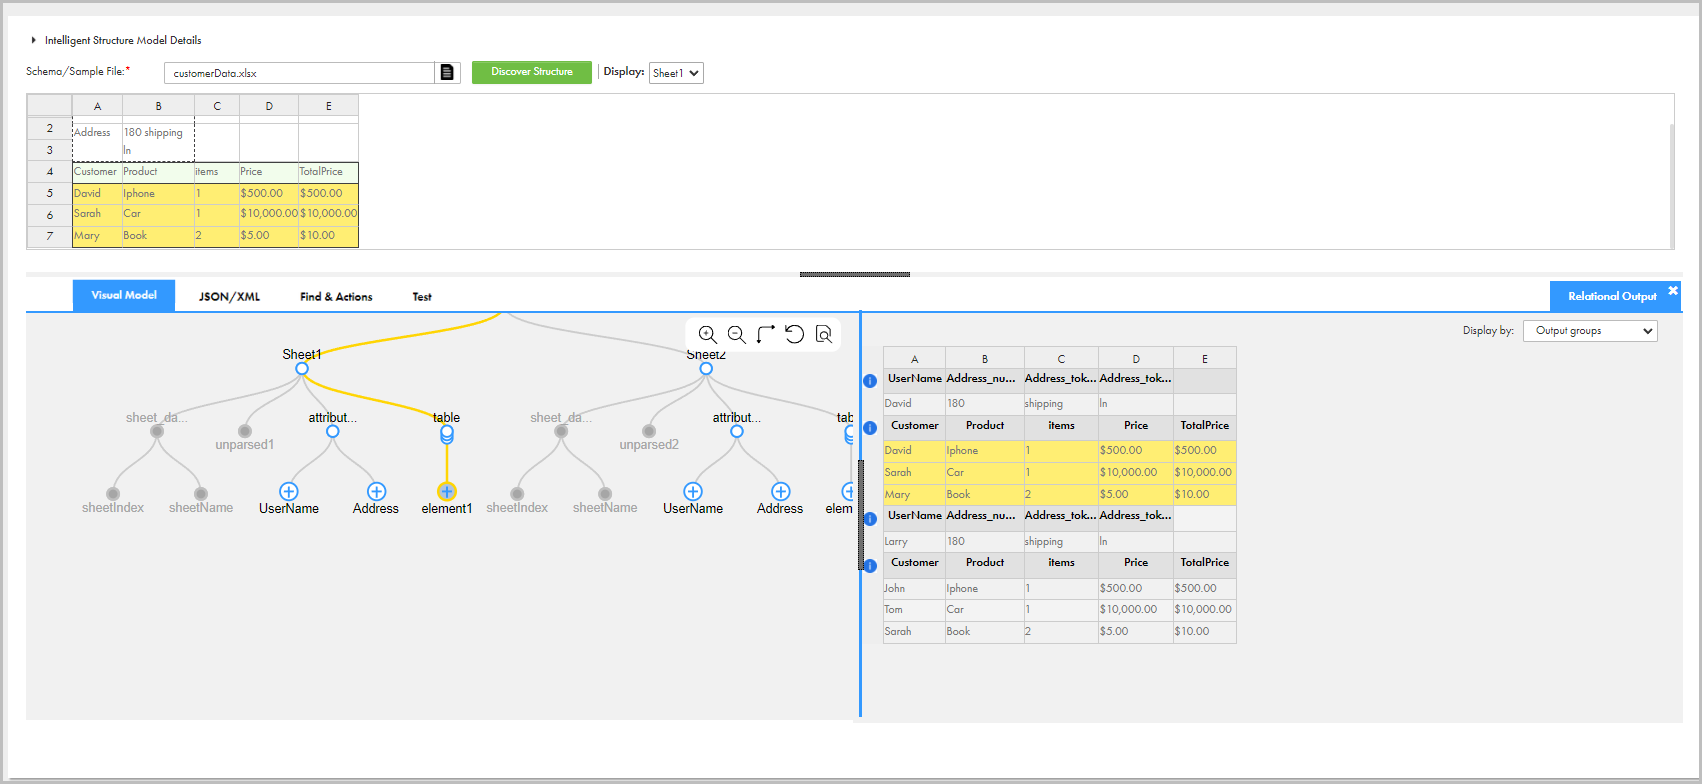This screenshot has height=784, width=1702.
Task: Click the sheetIndex node under Sheet1
Action: click(113, 494)
